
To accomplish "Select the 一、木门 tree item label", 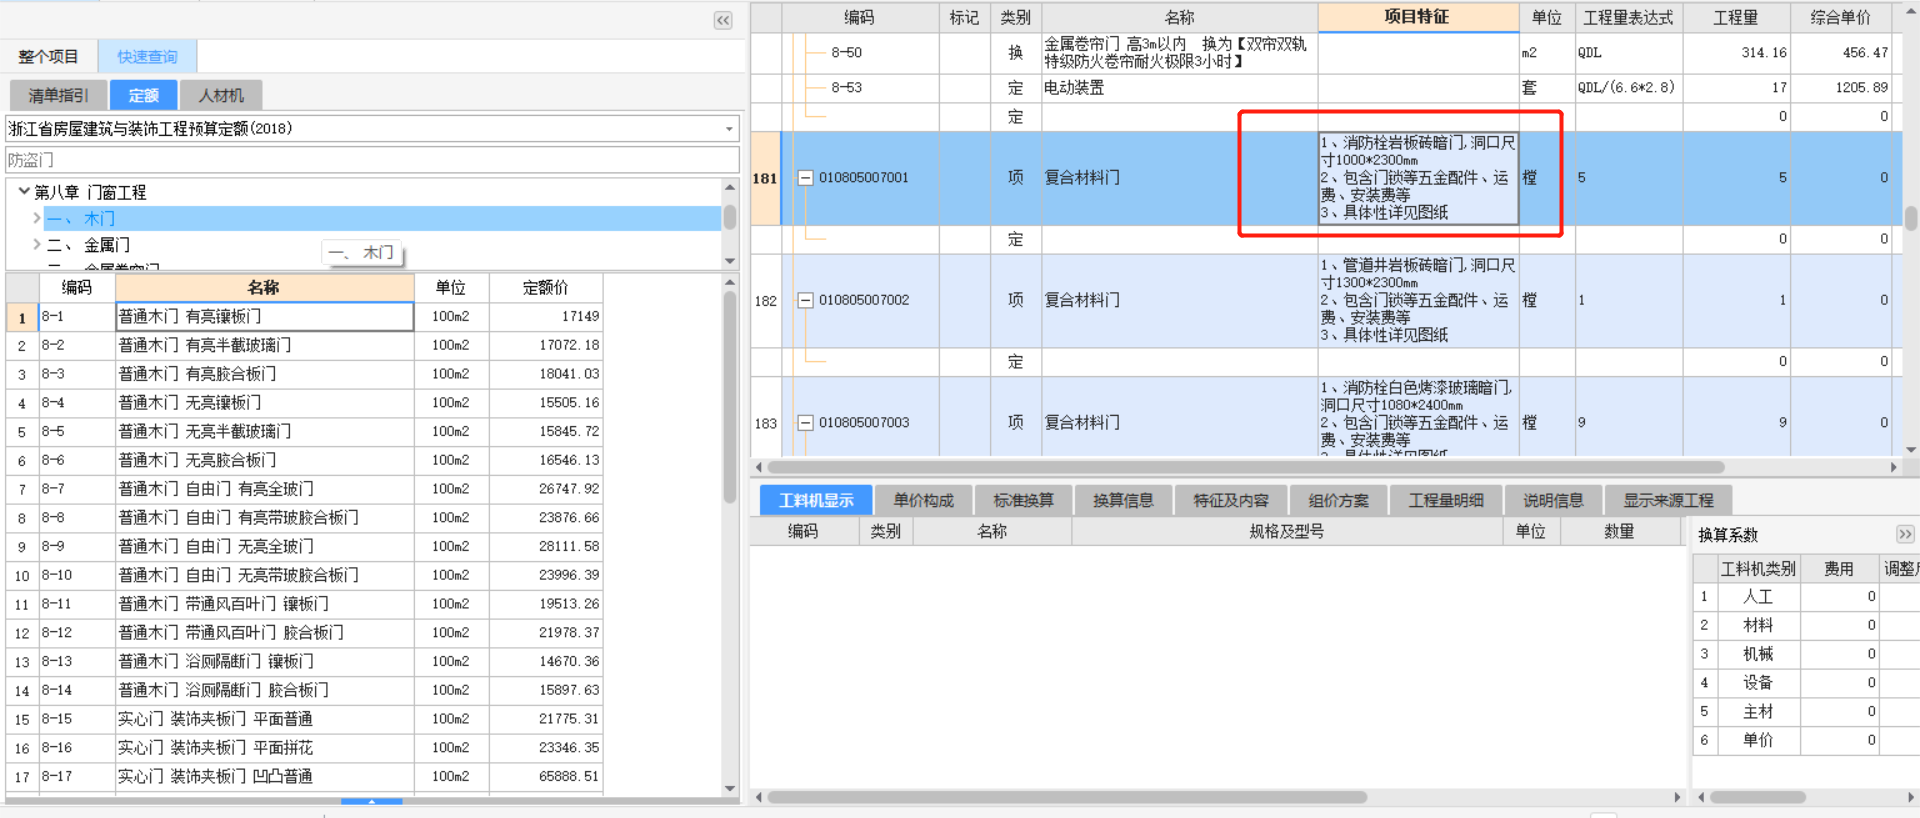I will coord(81,219).
